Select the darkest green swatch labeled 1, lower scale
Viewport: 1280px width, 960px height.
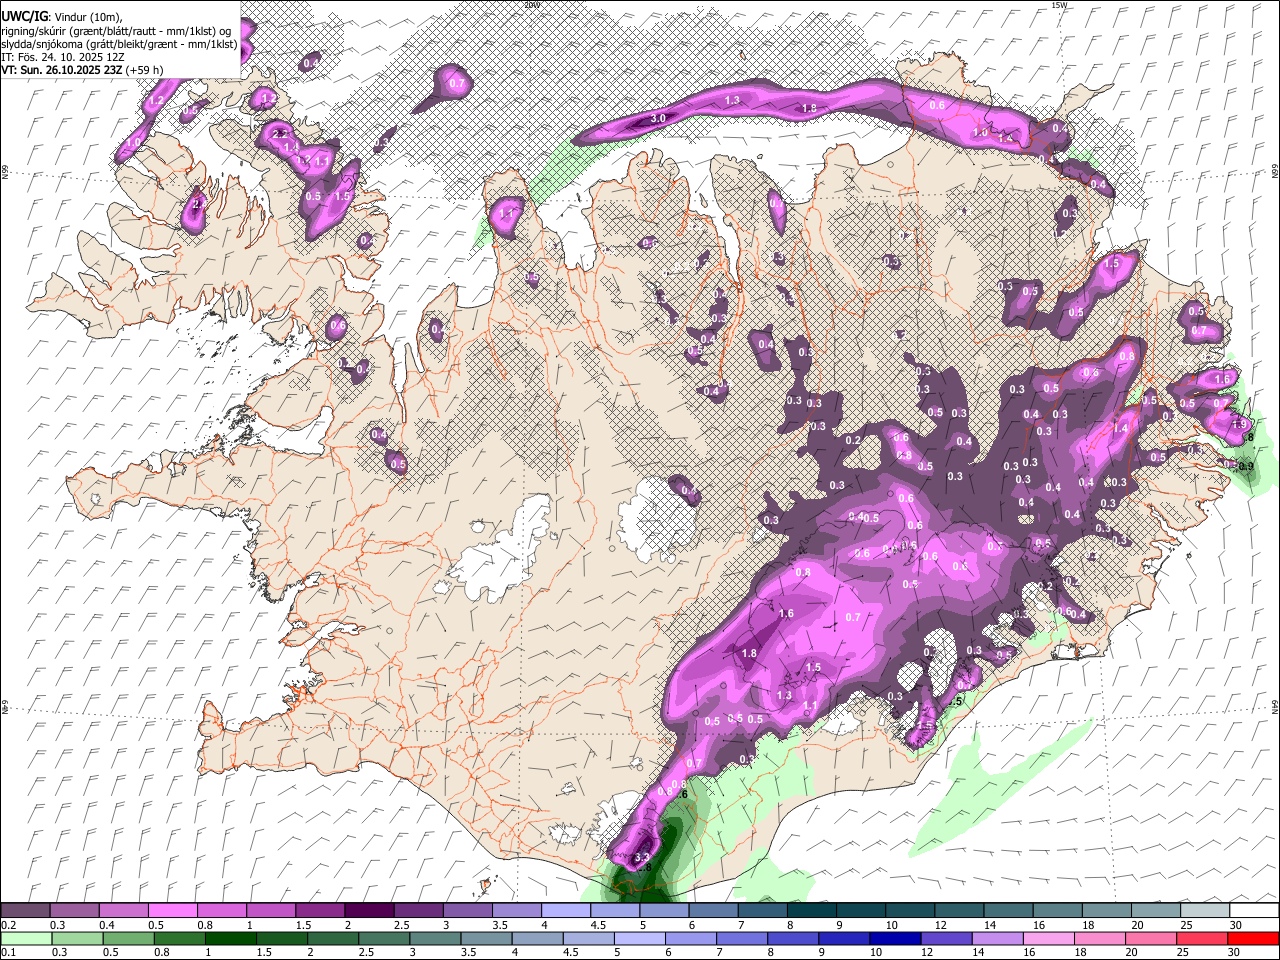pos(231,939)
